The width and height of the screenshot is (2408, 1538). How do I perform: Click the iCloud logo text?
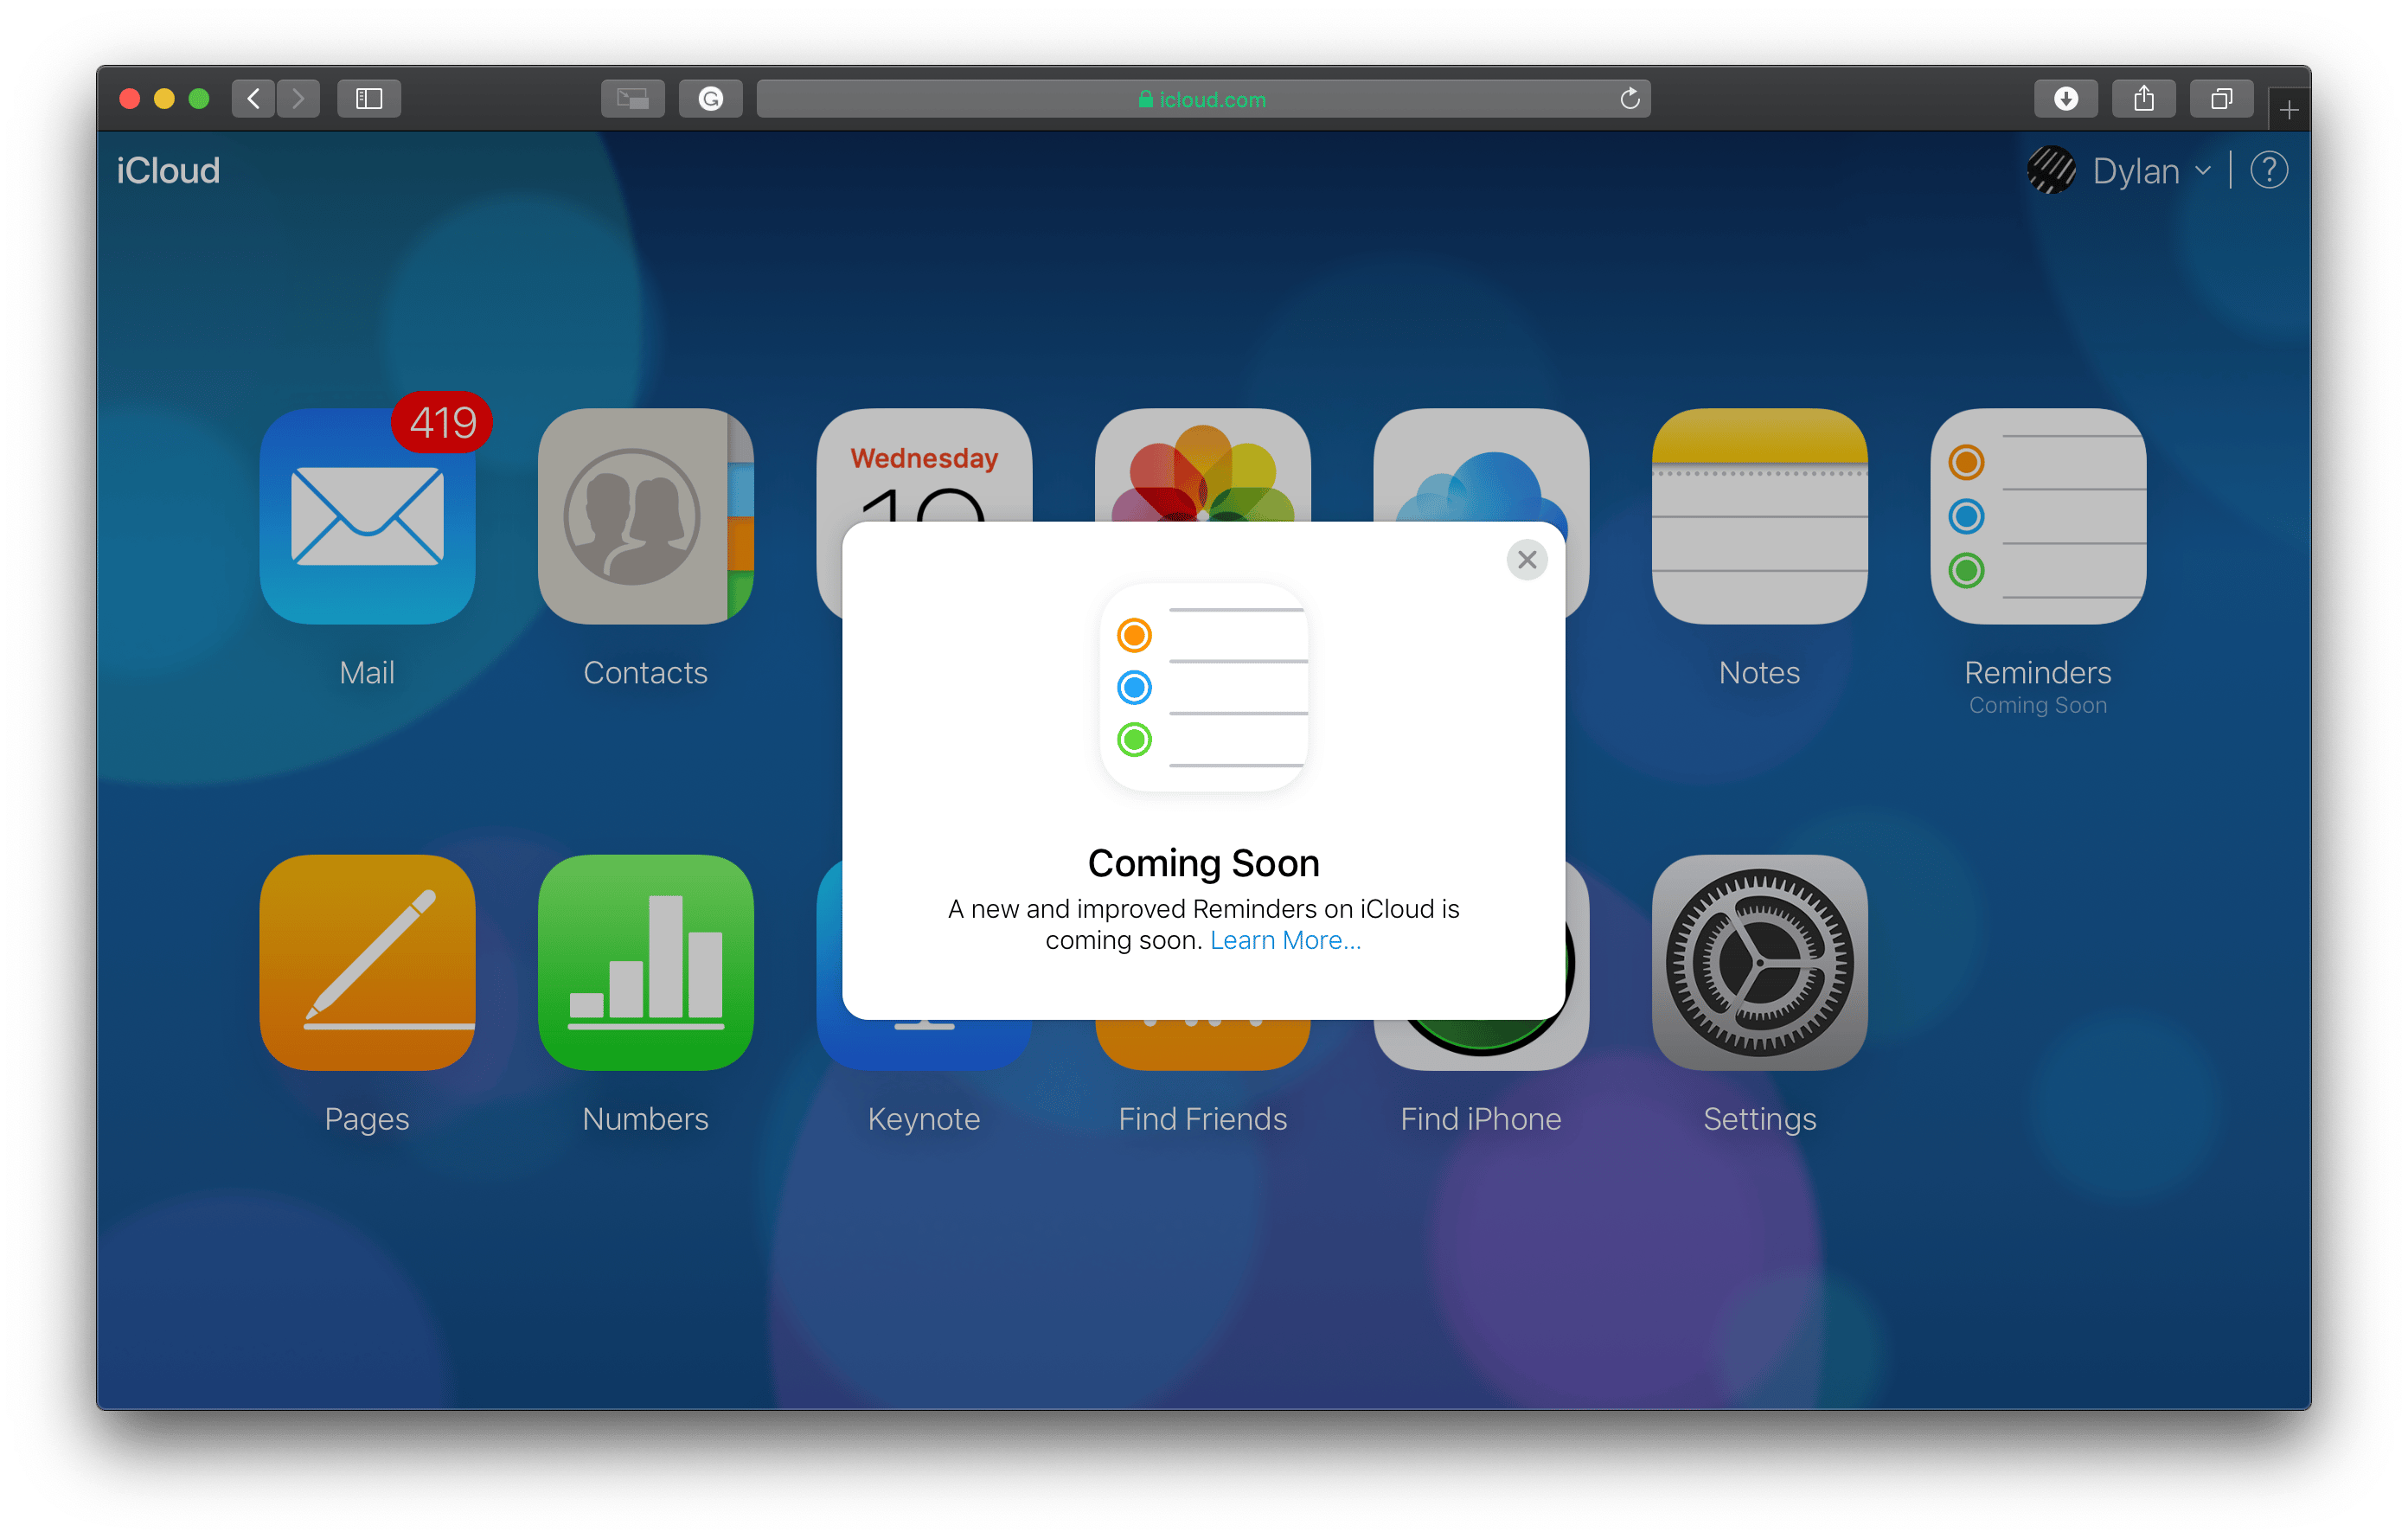(x=168, y=171)
